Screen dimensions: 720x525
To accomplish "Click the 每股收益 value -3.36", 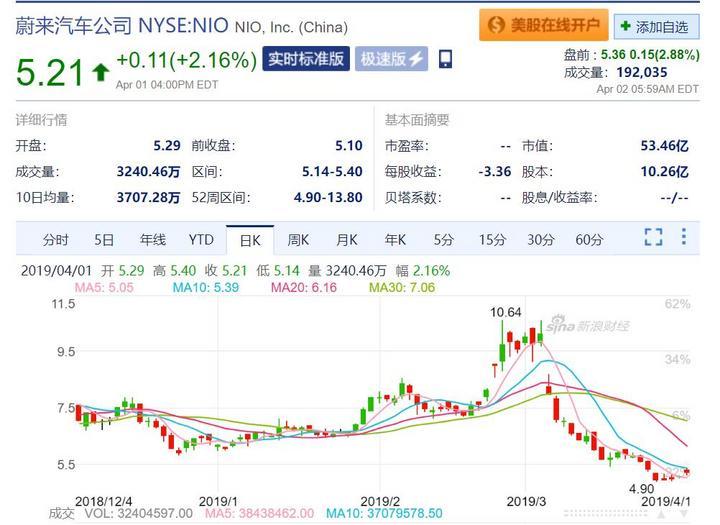I will pyautogui.click(x=495, y=171).
